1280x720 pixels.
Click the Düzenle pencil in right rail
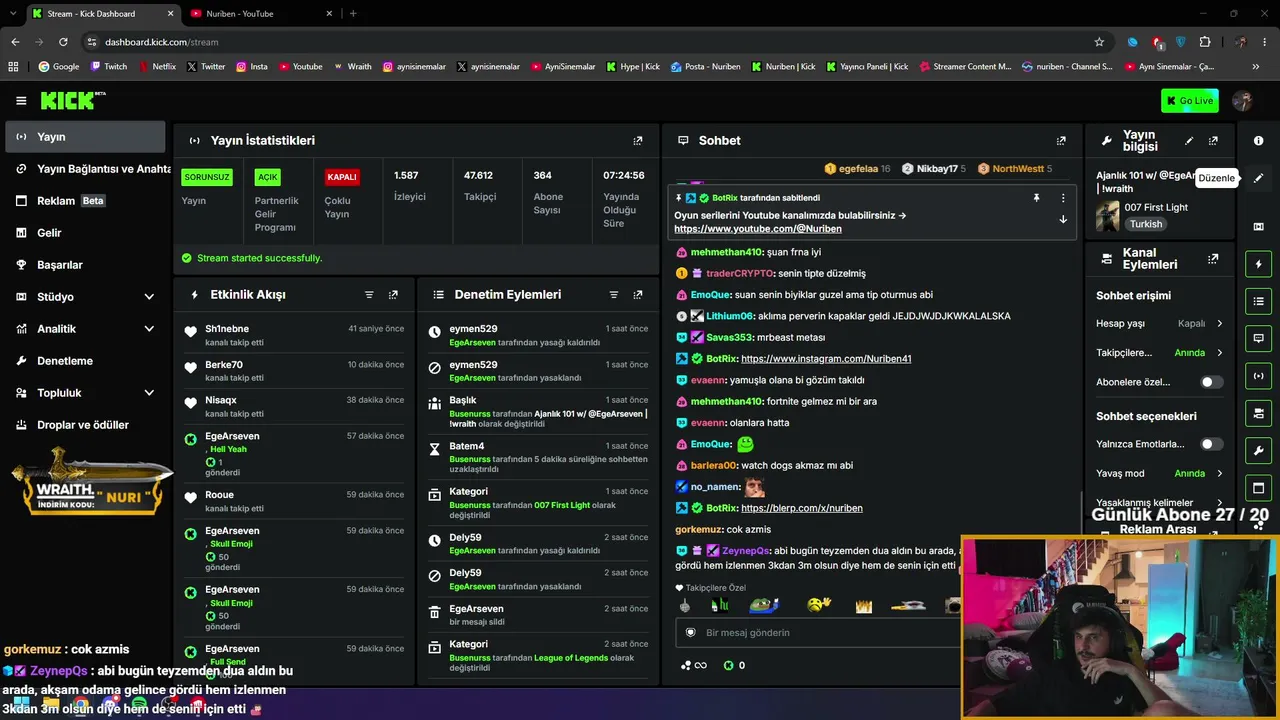point(1258,178)
